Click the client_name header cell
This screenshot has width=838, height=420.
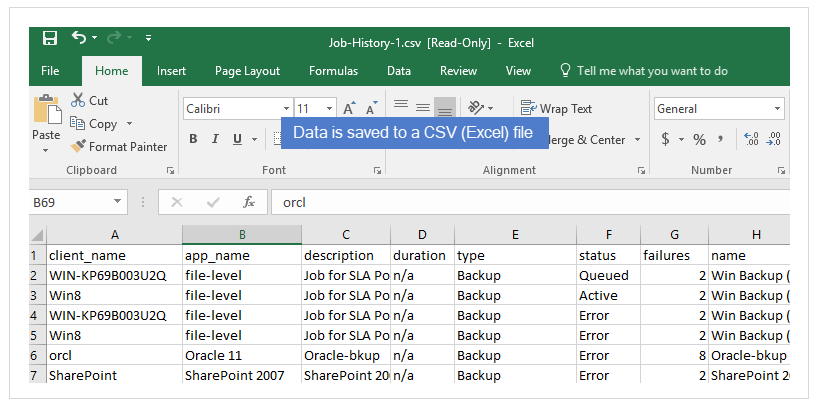[114, 255]
